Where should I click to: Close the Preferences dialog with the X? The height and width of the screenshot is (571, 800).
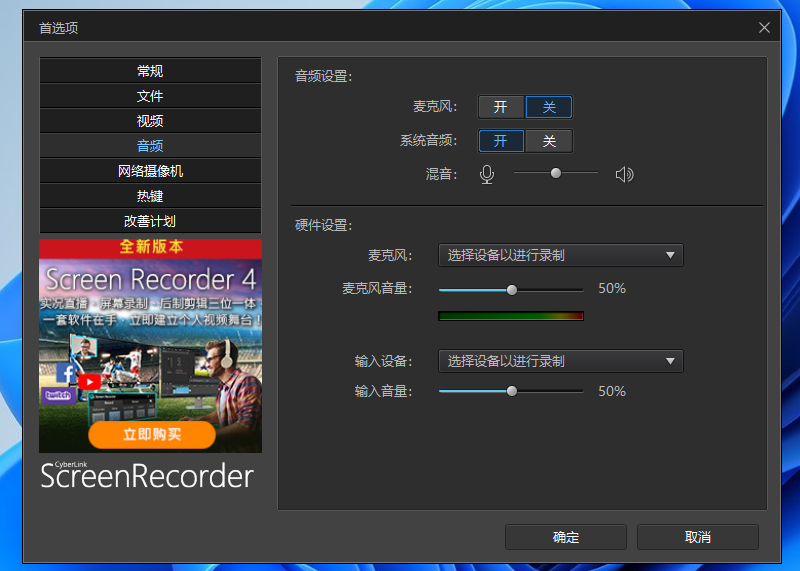764,28
